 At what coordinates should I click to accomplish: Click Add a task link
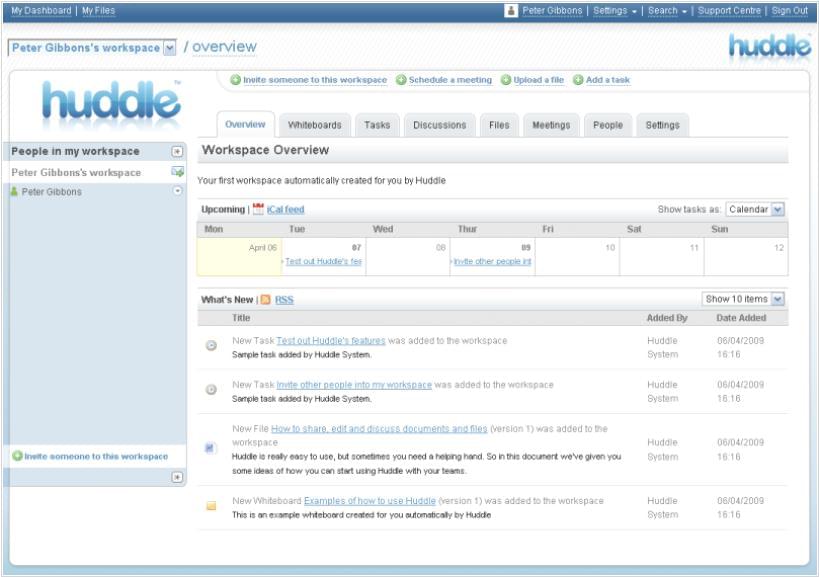pos(608,80)
